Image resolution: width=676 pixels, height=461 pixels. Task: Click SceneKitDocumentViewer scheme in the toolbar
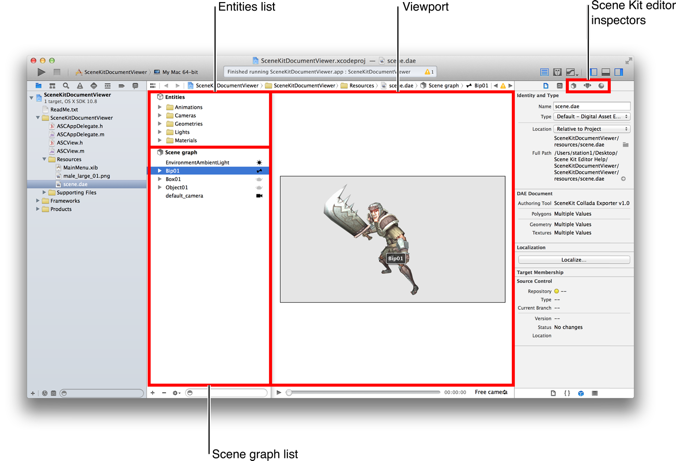click(111, 72)
